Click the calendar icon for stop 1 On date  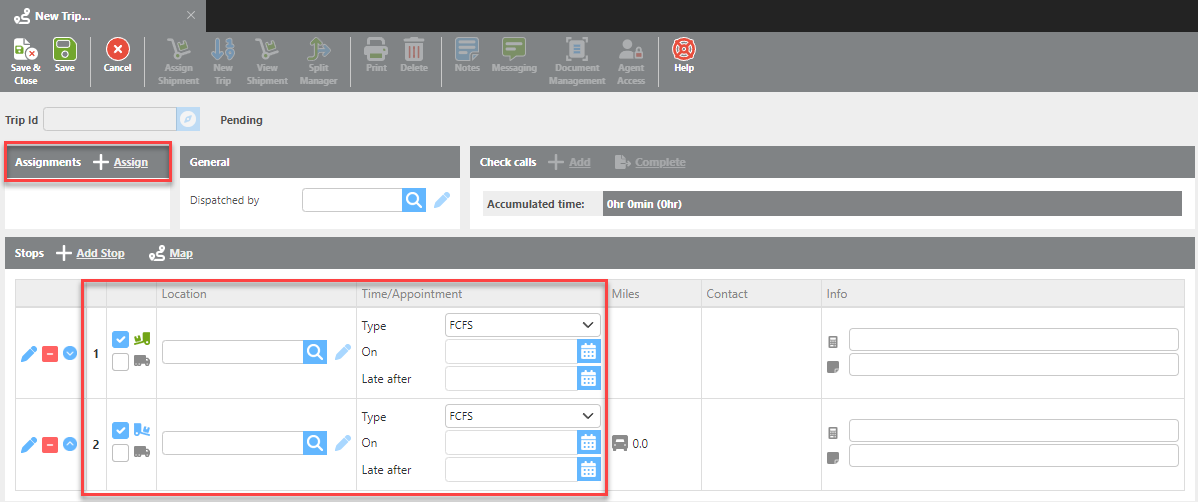tap(589, 352)
